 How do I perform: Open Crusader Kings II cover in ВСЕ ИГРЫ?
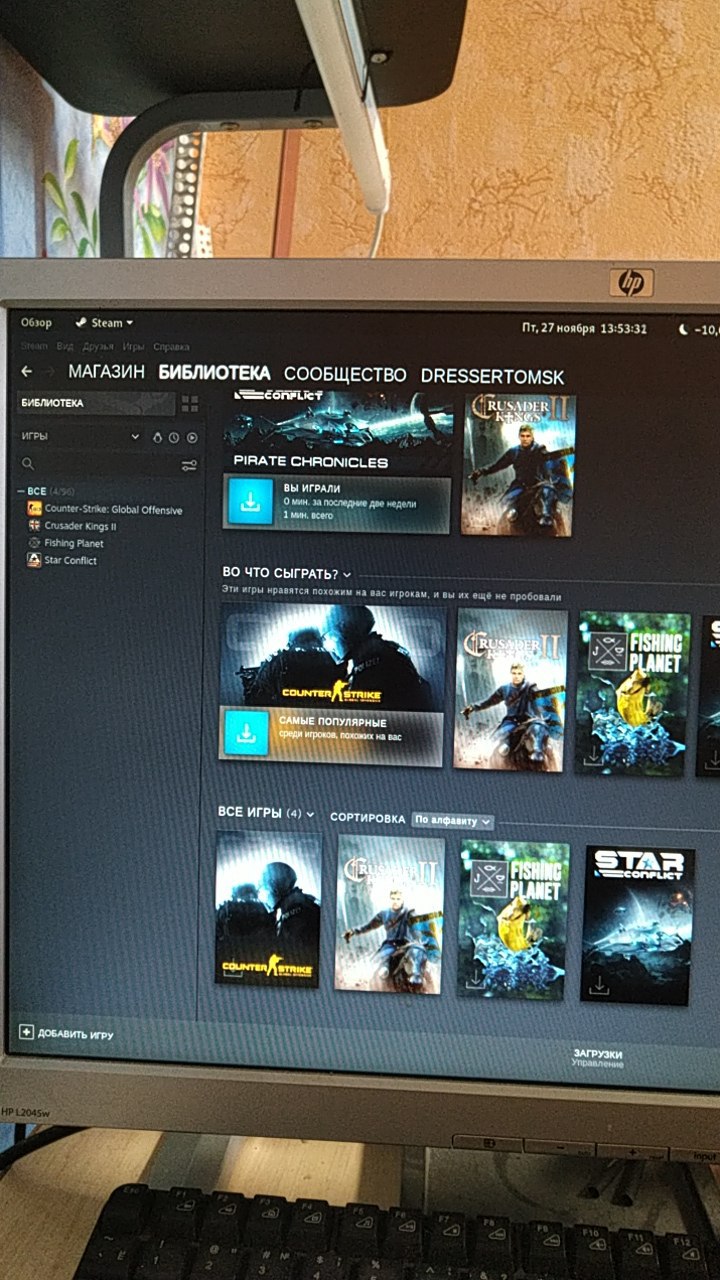pyautogui.click(x=389, y=913)
